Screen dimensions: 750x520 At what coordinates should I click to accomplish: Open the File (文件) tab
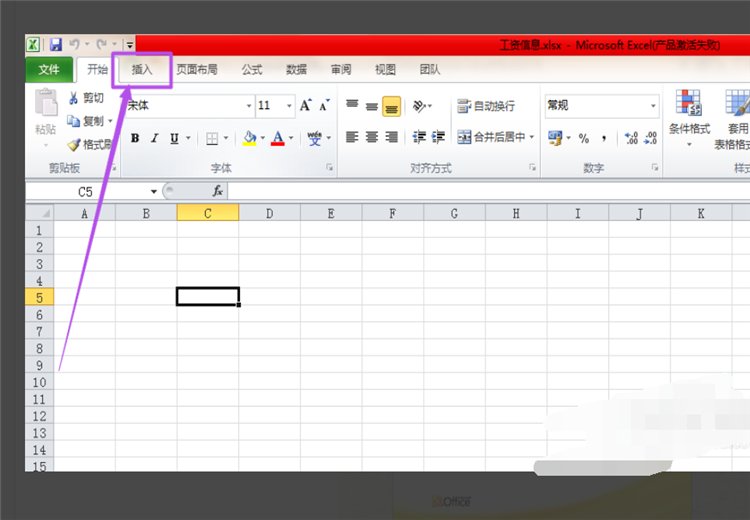tap(49, 70)
